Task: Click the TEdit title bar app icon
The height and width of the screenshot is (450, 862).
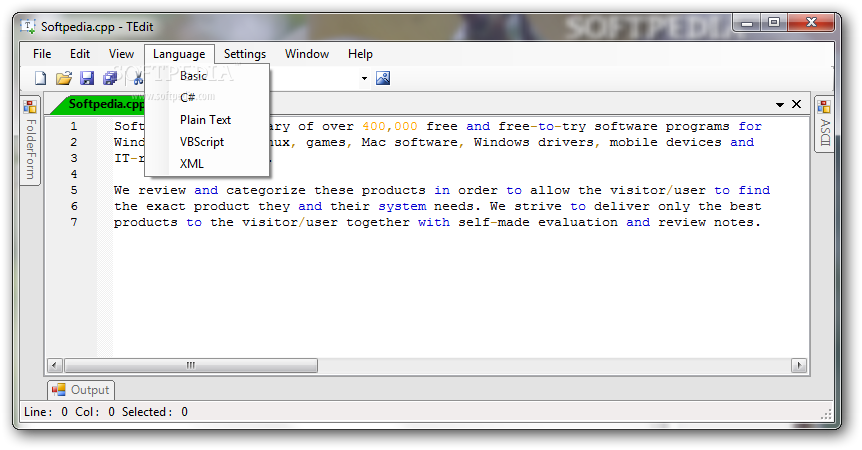Action: (x=28, y=26)
